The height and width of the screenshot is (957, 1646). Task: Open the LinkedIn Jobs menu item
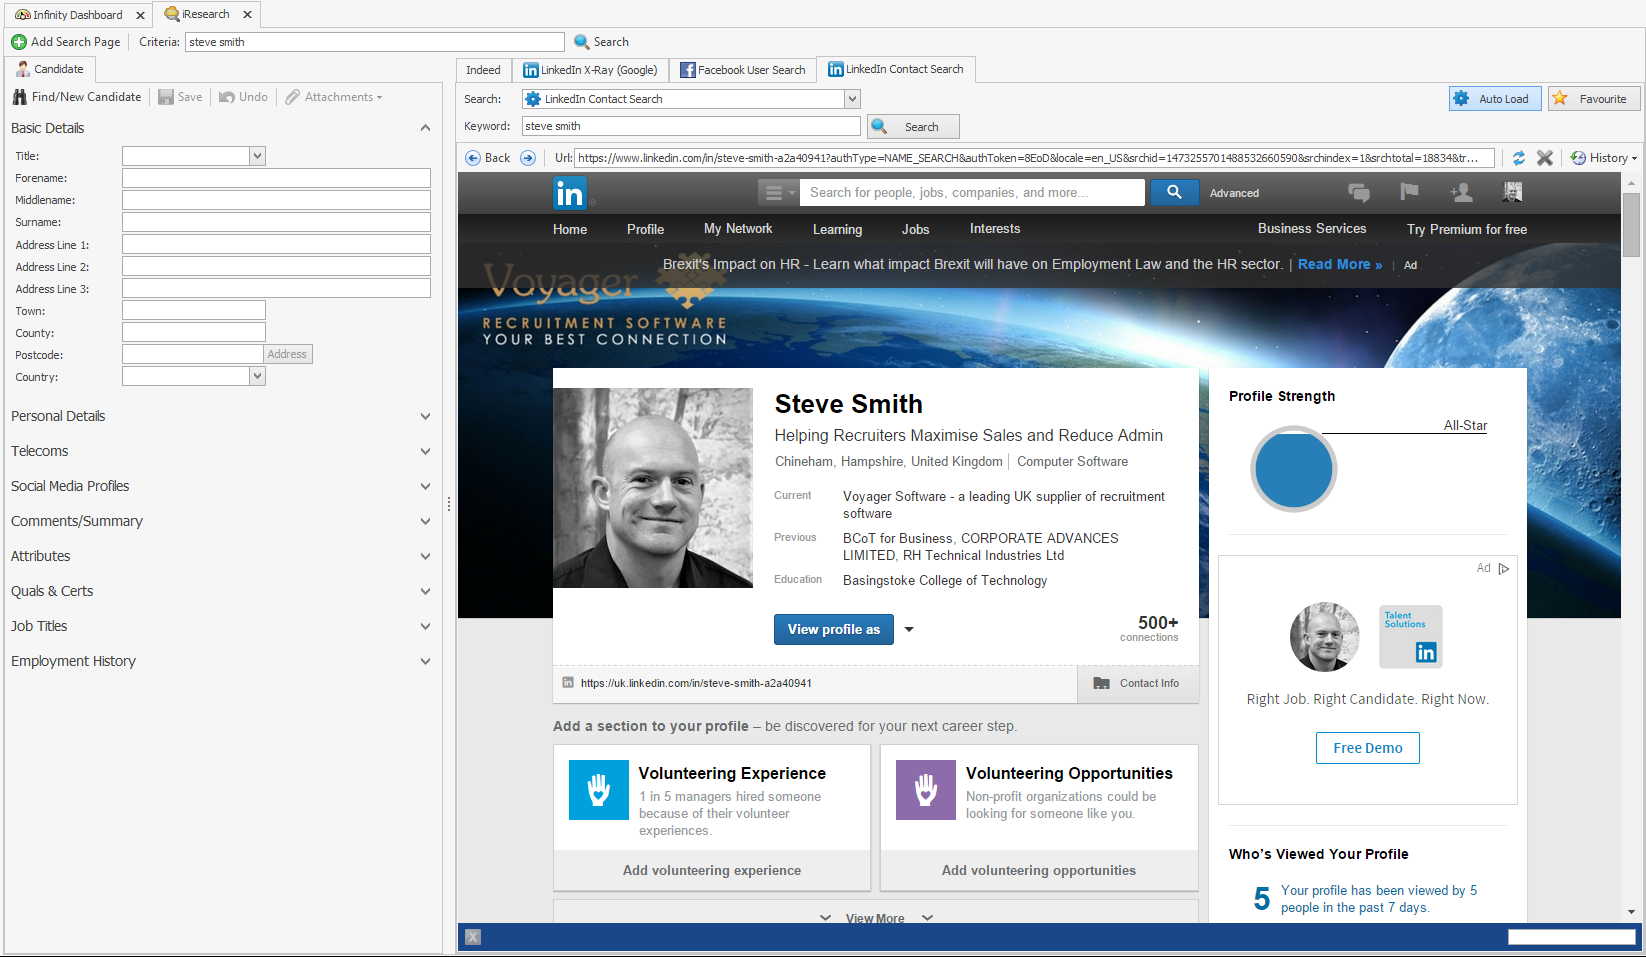[916, 229]
